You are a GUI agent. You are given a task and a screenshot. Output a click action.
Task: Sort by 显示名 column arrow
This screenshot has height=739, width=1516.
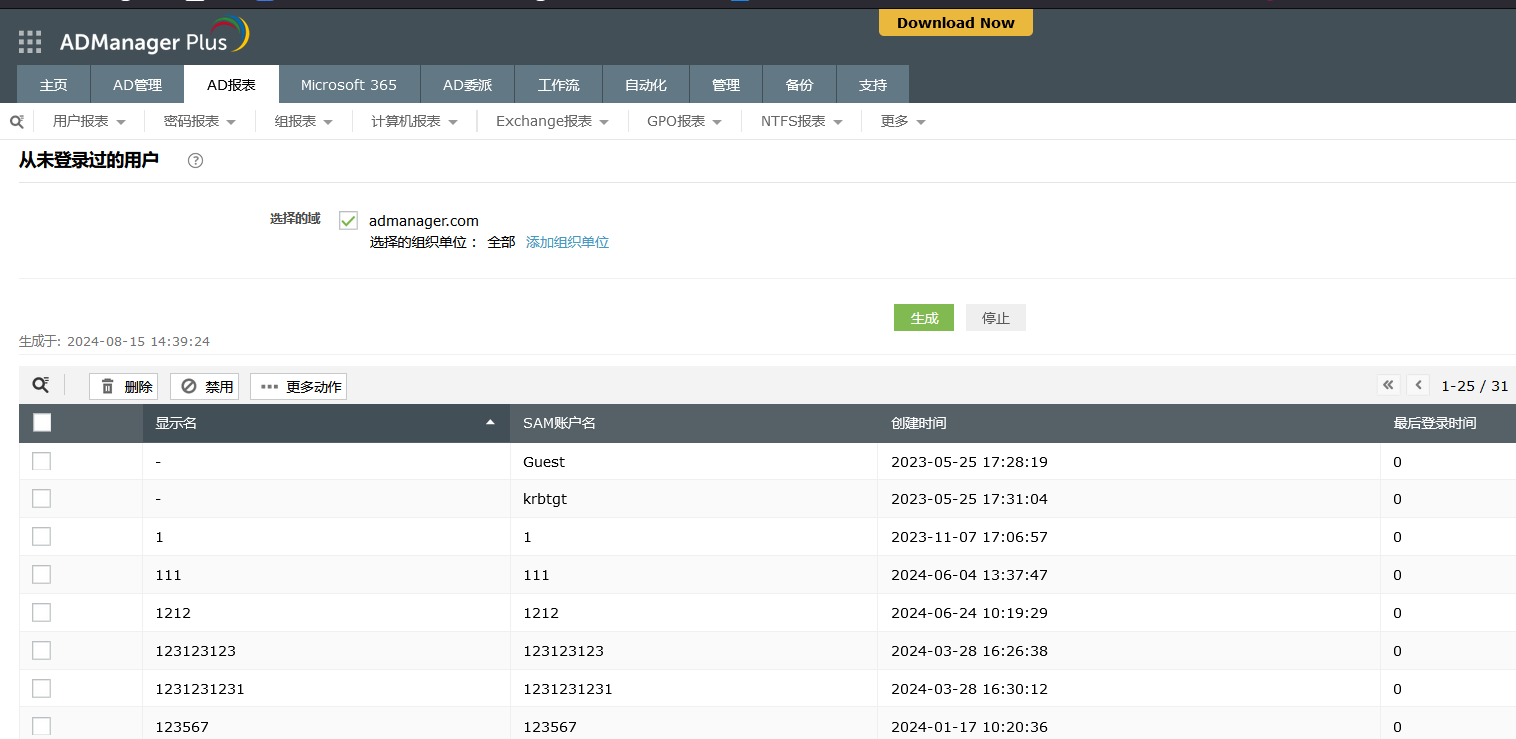pyautogui.click(x=490, y=423)
